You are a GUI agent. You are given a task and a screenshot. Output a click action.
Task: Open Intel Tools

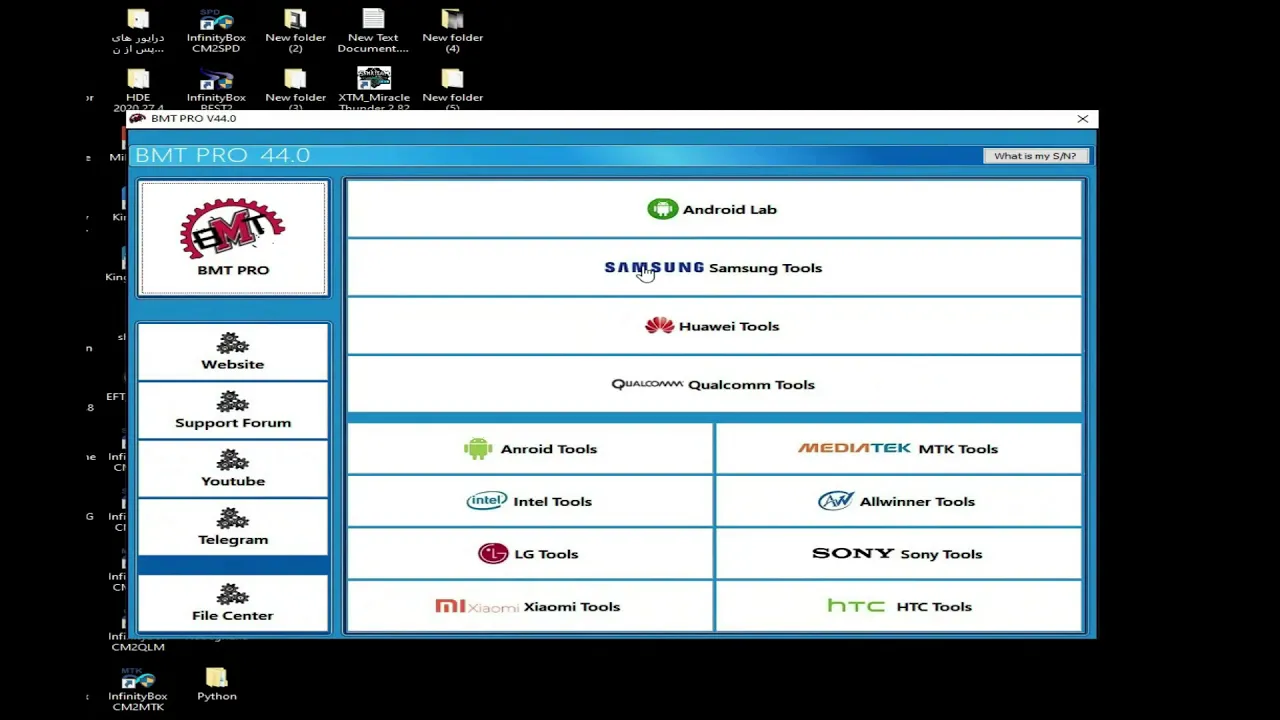coord(530,501)
